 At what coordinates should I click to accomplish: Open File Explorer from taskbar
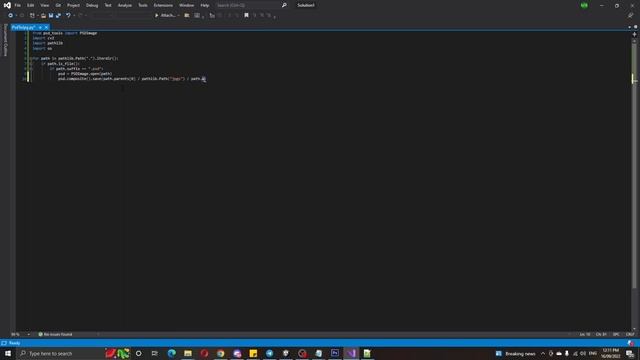[188, 353]
